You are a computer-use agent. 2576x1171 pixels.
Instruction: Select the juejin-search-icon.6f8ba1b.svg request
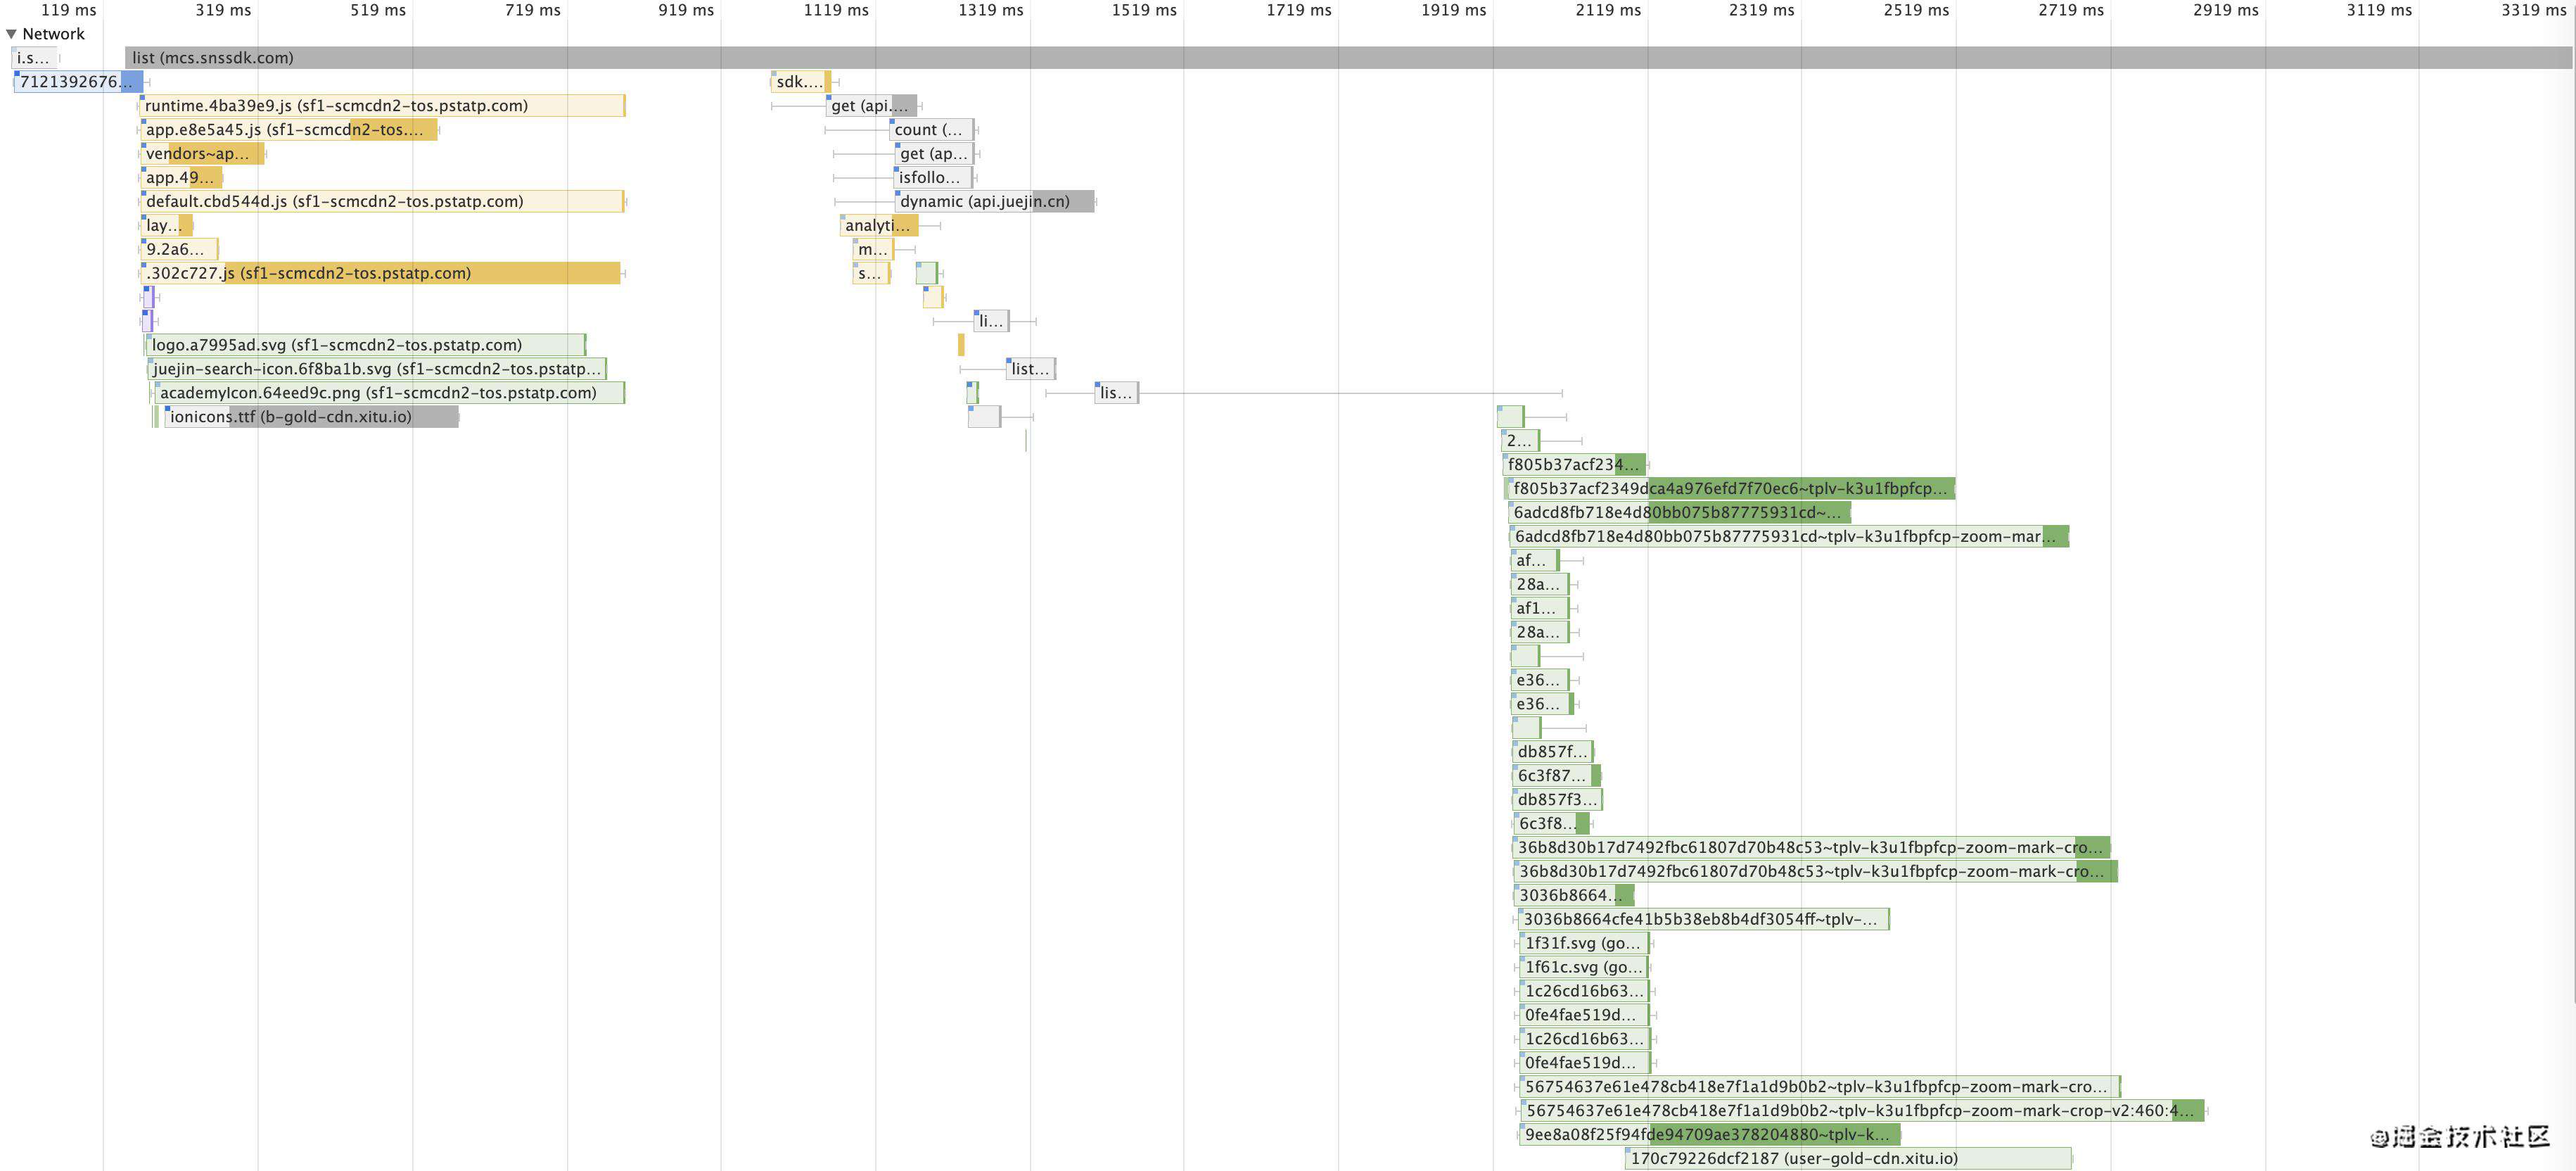coord(377,369)
